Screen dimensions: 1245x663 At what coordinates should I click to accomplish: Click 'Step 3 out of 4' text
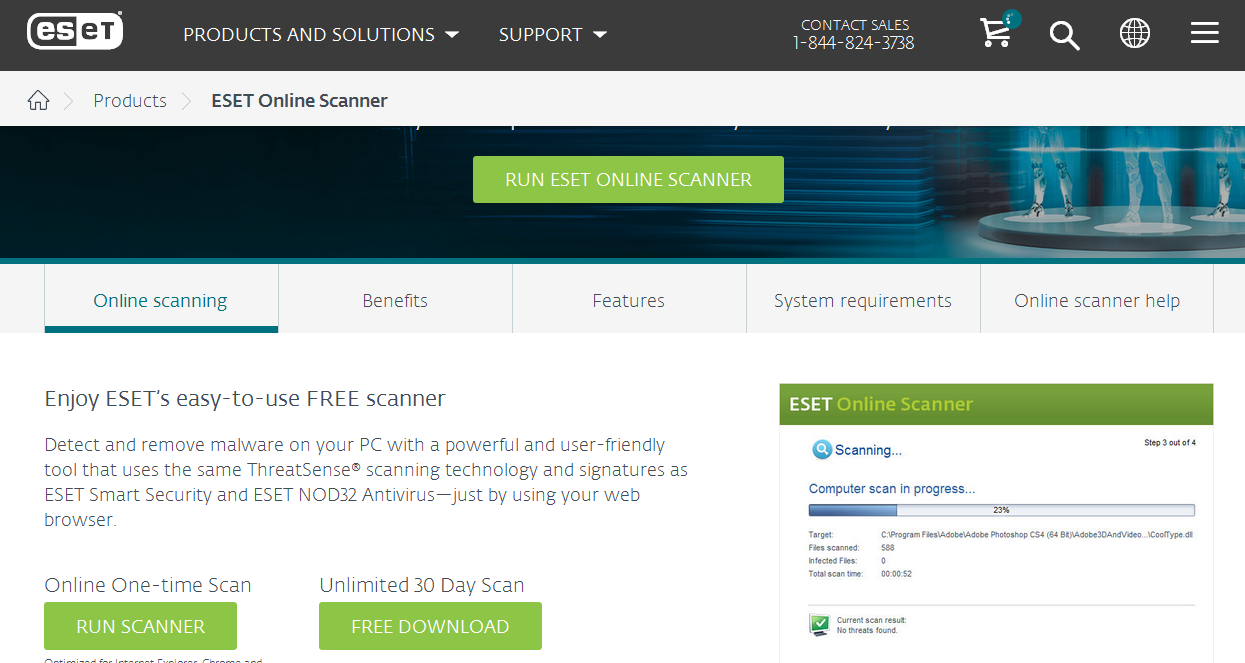point(1170,443)
